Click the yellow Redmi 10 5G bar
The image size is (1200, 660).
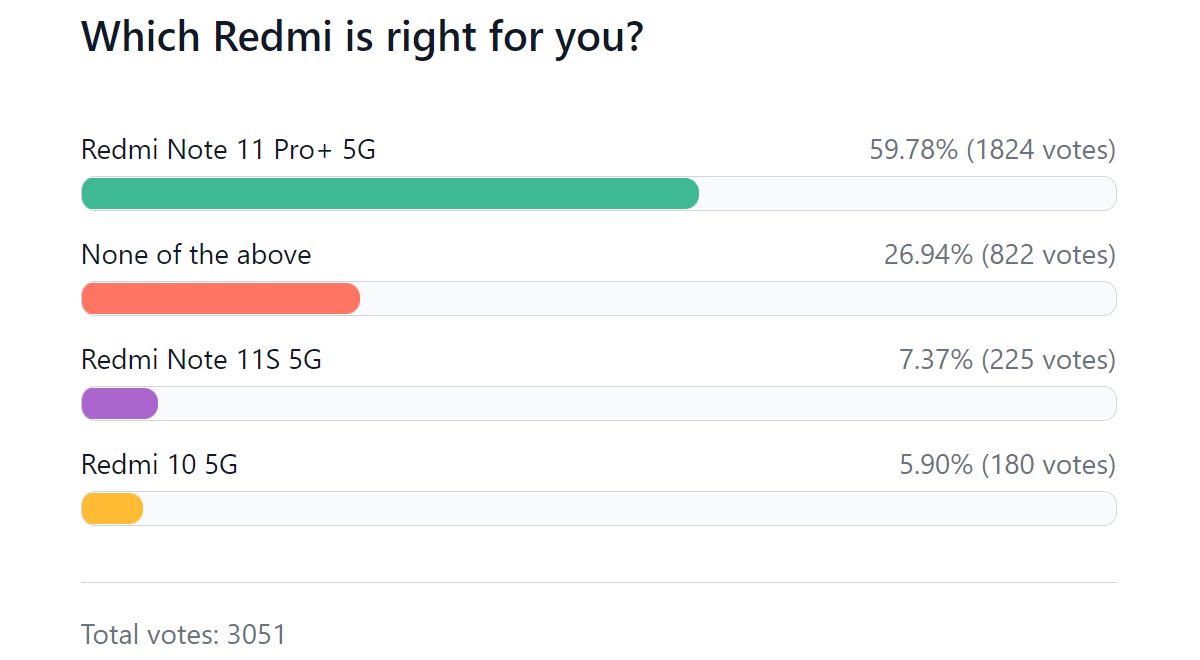(112, 509)
